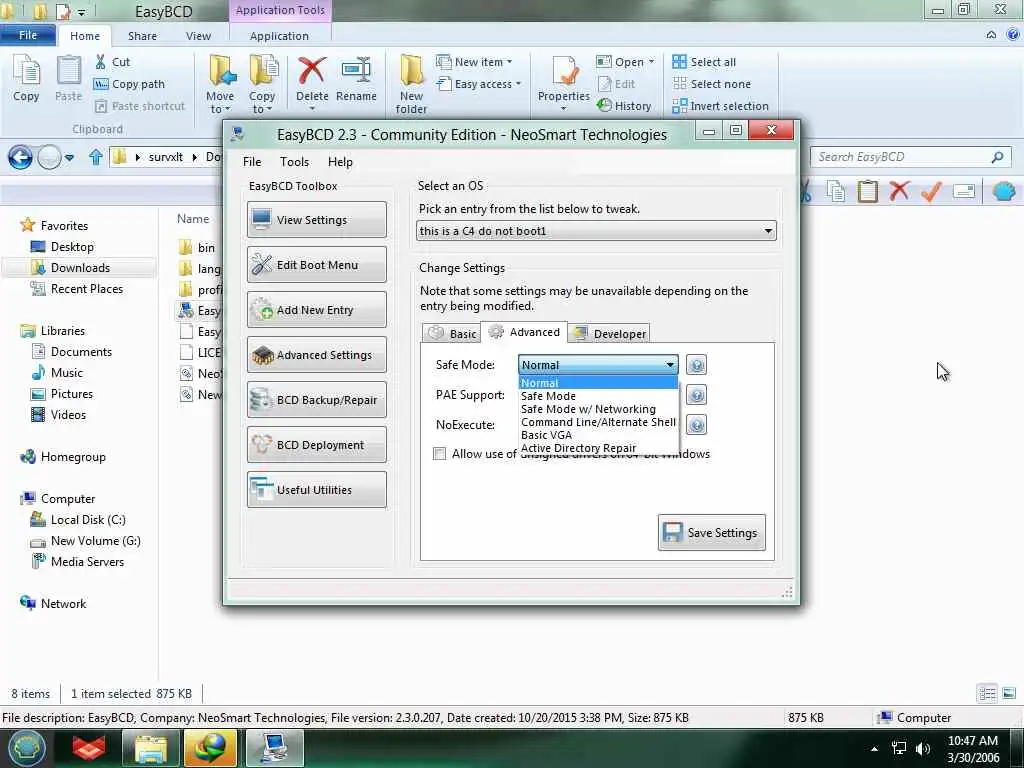Click New folder ribbon icon
The width and height of the screenshot is (1024, 768).
click(x=411, y=84)
